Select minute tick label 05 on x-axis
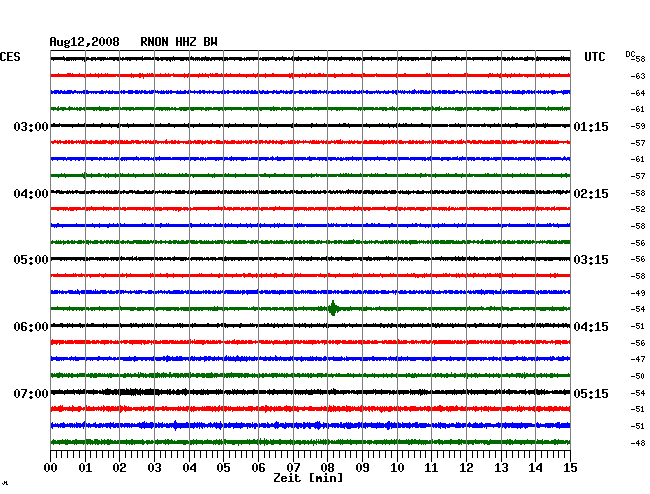 point(223,467)
